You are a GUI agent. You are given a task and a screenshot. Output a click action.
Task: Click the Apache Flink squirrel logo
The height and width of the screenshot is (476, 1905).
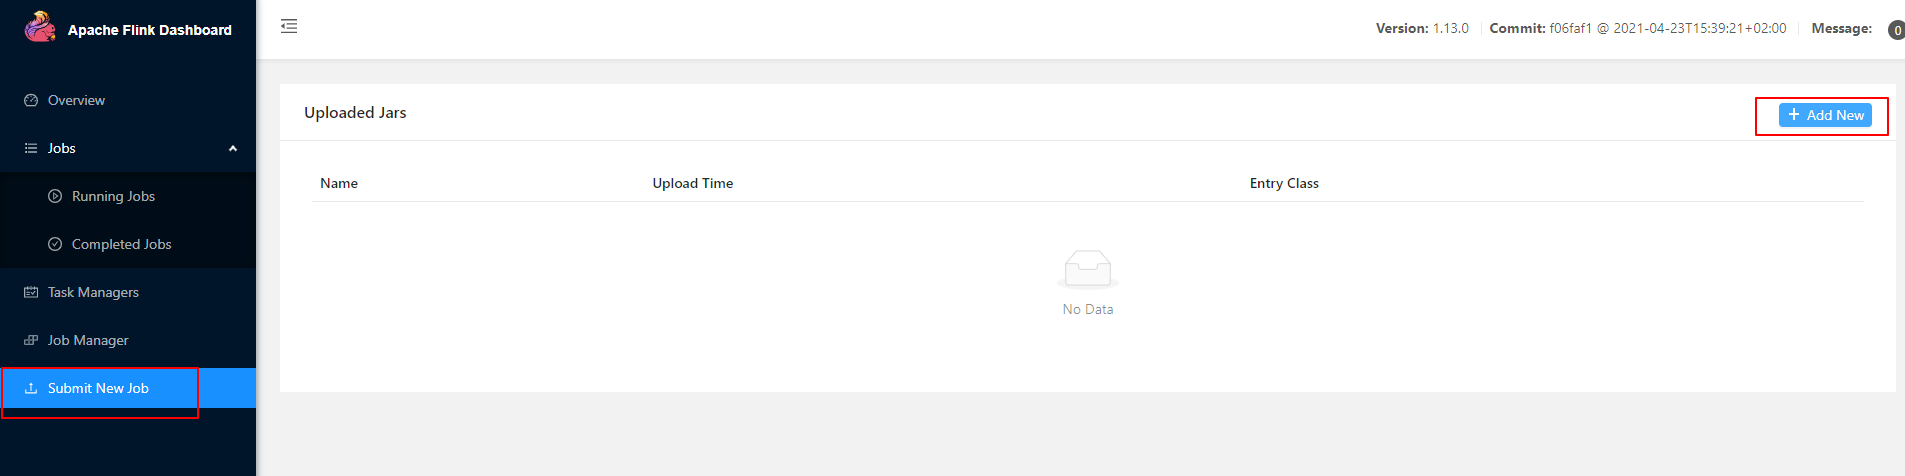click(x=40, y=27)
